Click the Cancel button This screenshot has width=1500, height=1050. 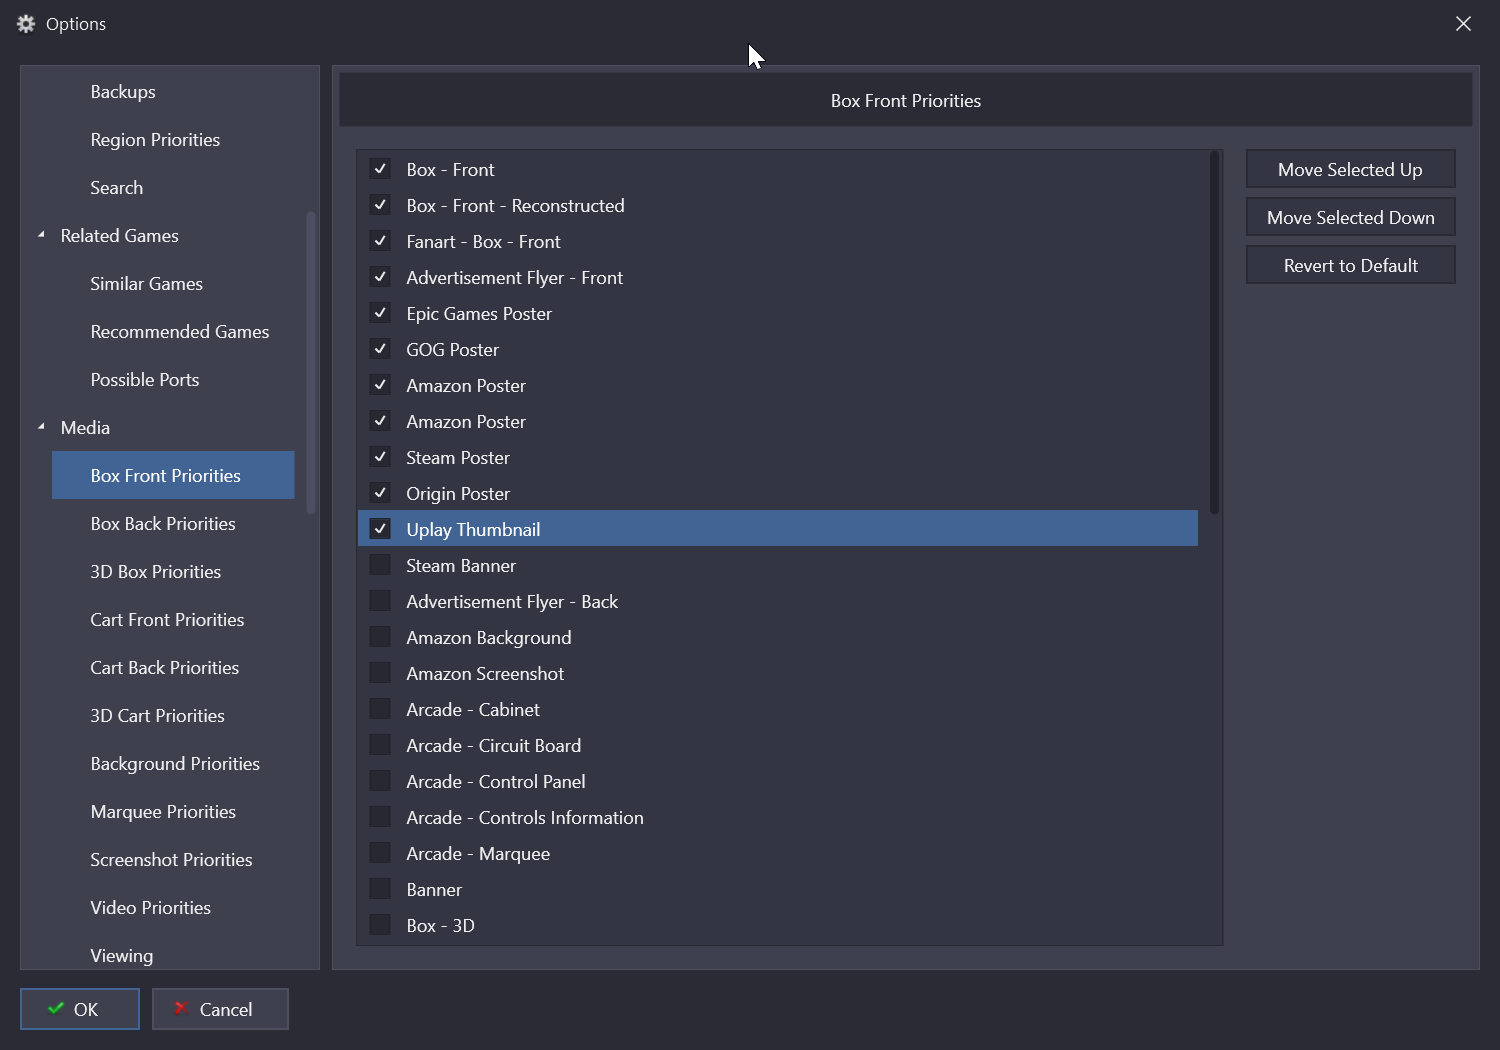[x=220, y=1009]
